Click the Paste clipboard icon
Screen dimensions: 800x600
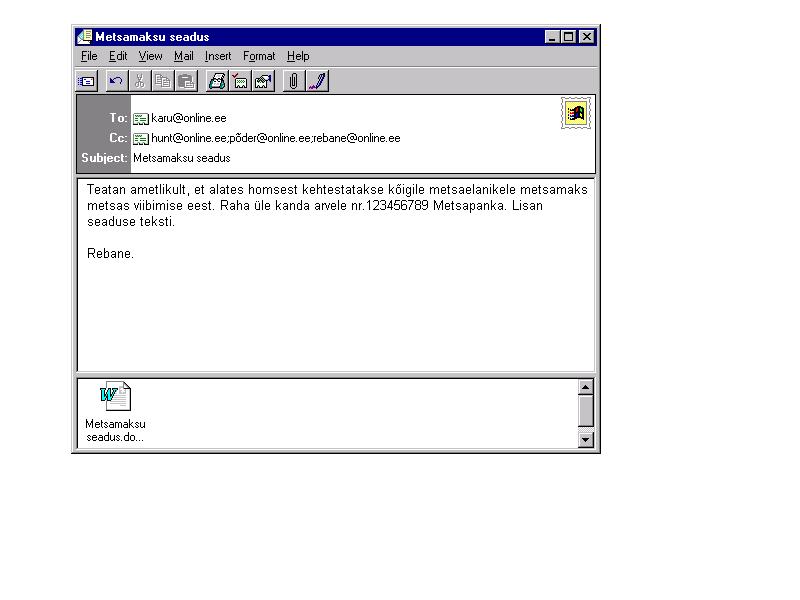click(186, 81)
